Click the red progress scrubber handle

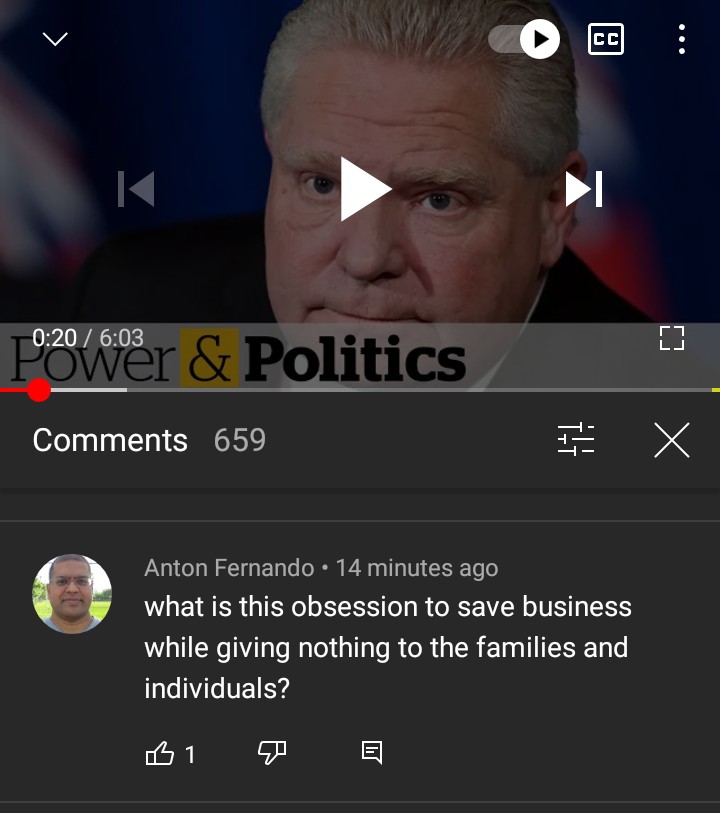[39, 390]
